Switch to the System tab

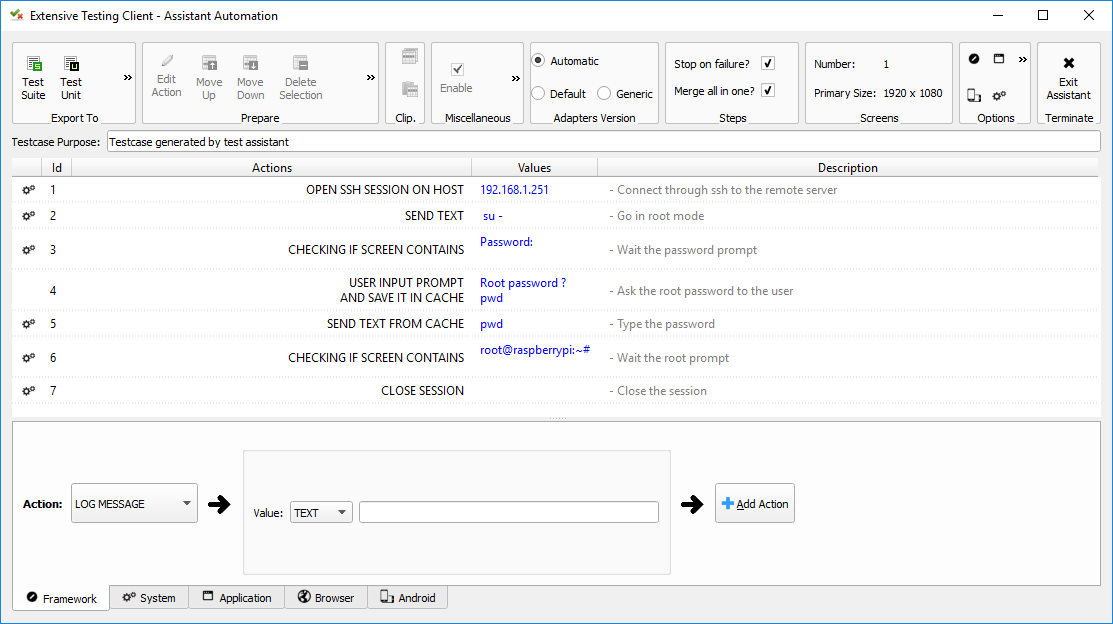[x=149, y=598]
